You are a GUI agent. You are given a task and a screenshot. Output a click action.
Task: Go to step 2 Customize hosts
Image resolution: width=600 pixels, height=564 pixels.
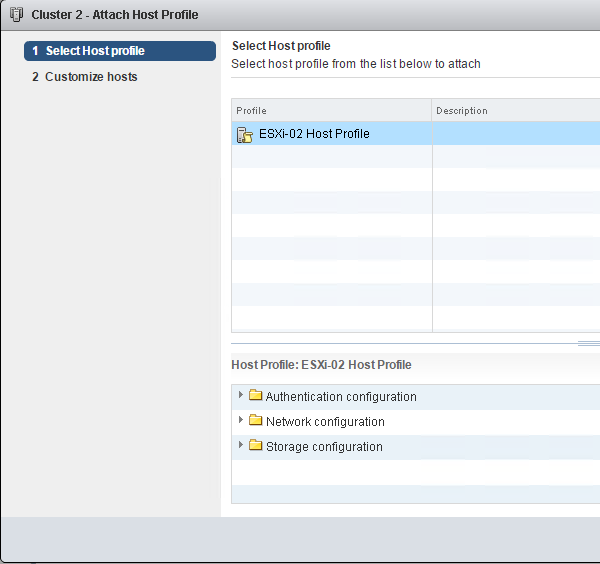85,77
